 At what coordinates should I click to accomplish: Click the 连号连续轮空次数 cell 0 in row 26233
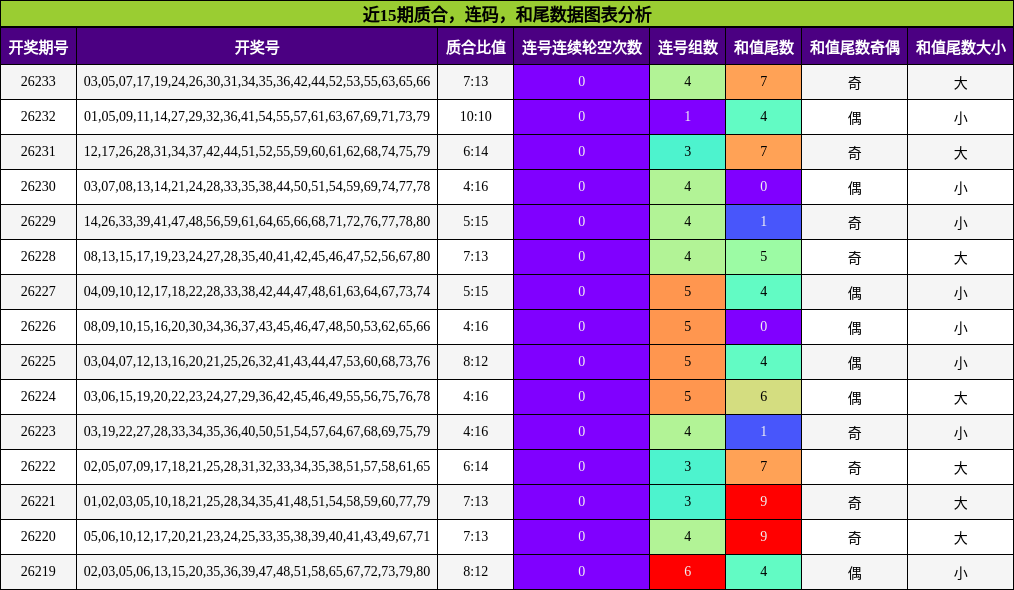[581, 82]
